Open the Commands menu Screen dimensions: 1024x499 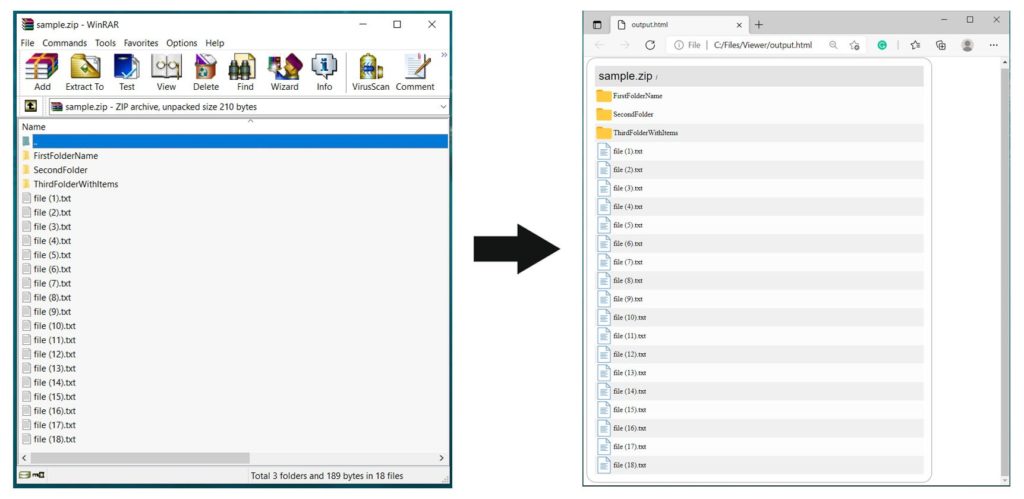click(x=65, y=43)
